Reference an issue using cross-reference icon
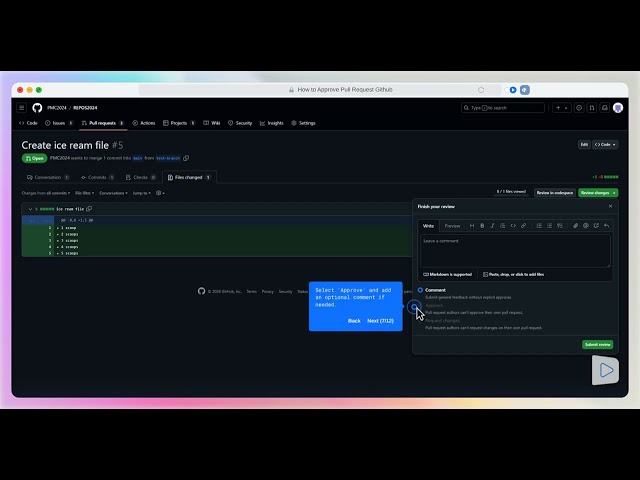Screen dimensions: 640x480 (x=596, y=226)
